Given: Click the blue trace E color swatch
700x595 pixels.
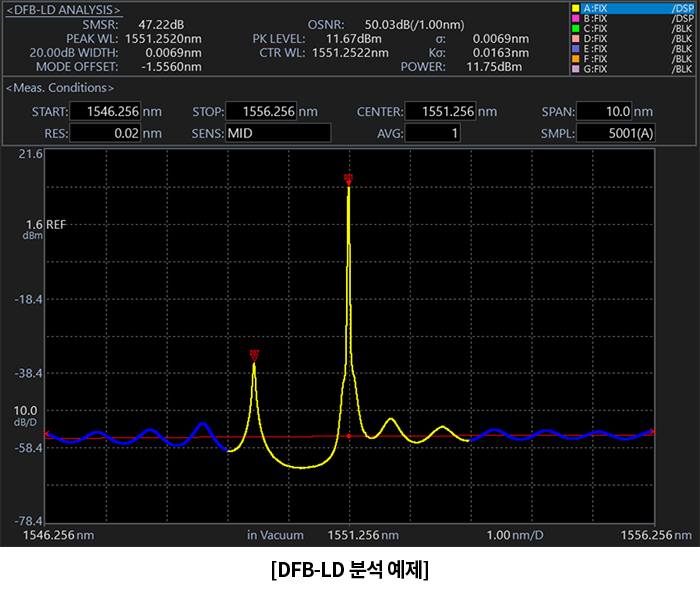Looking at the screenshot, I should pyautogui.click(x=576, y=49).
